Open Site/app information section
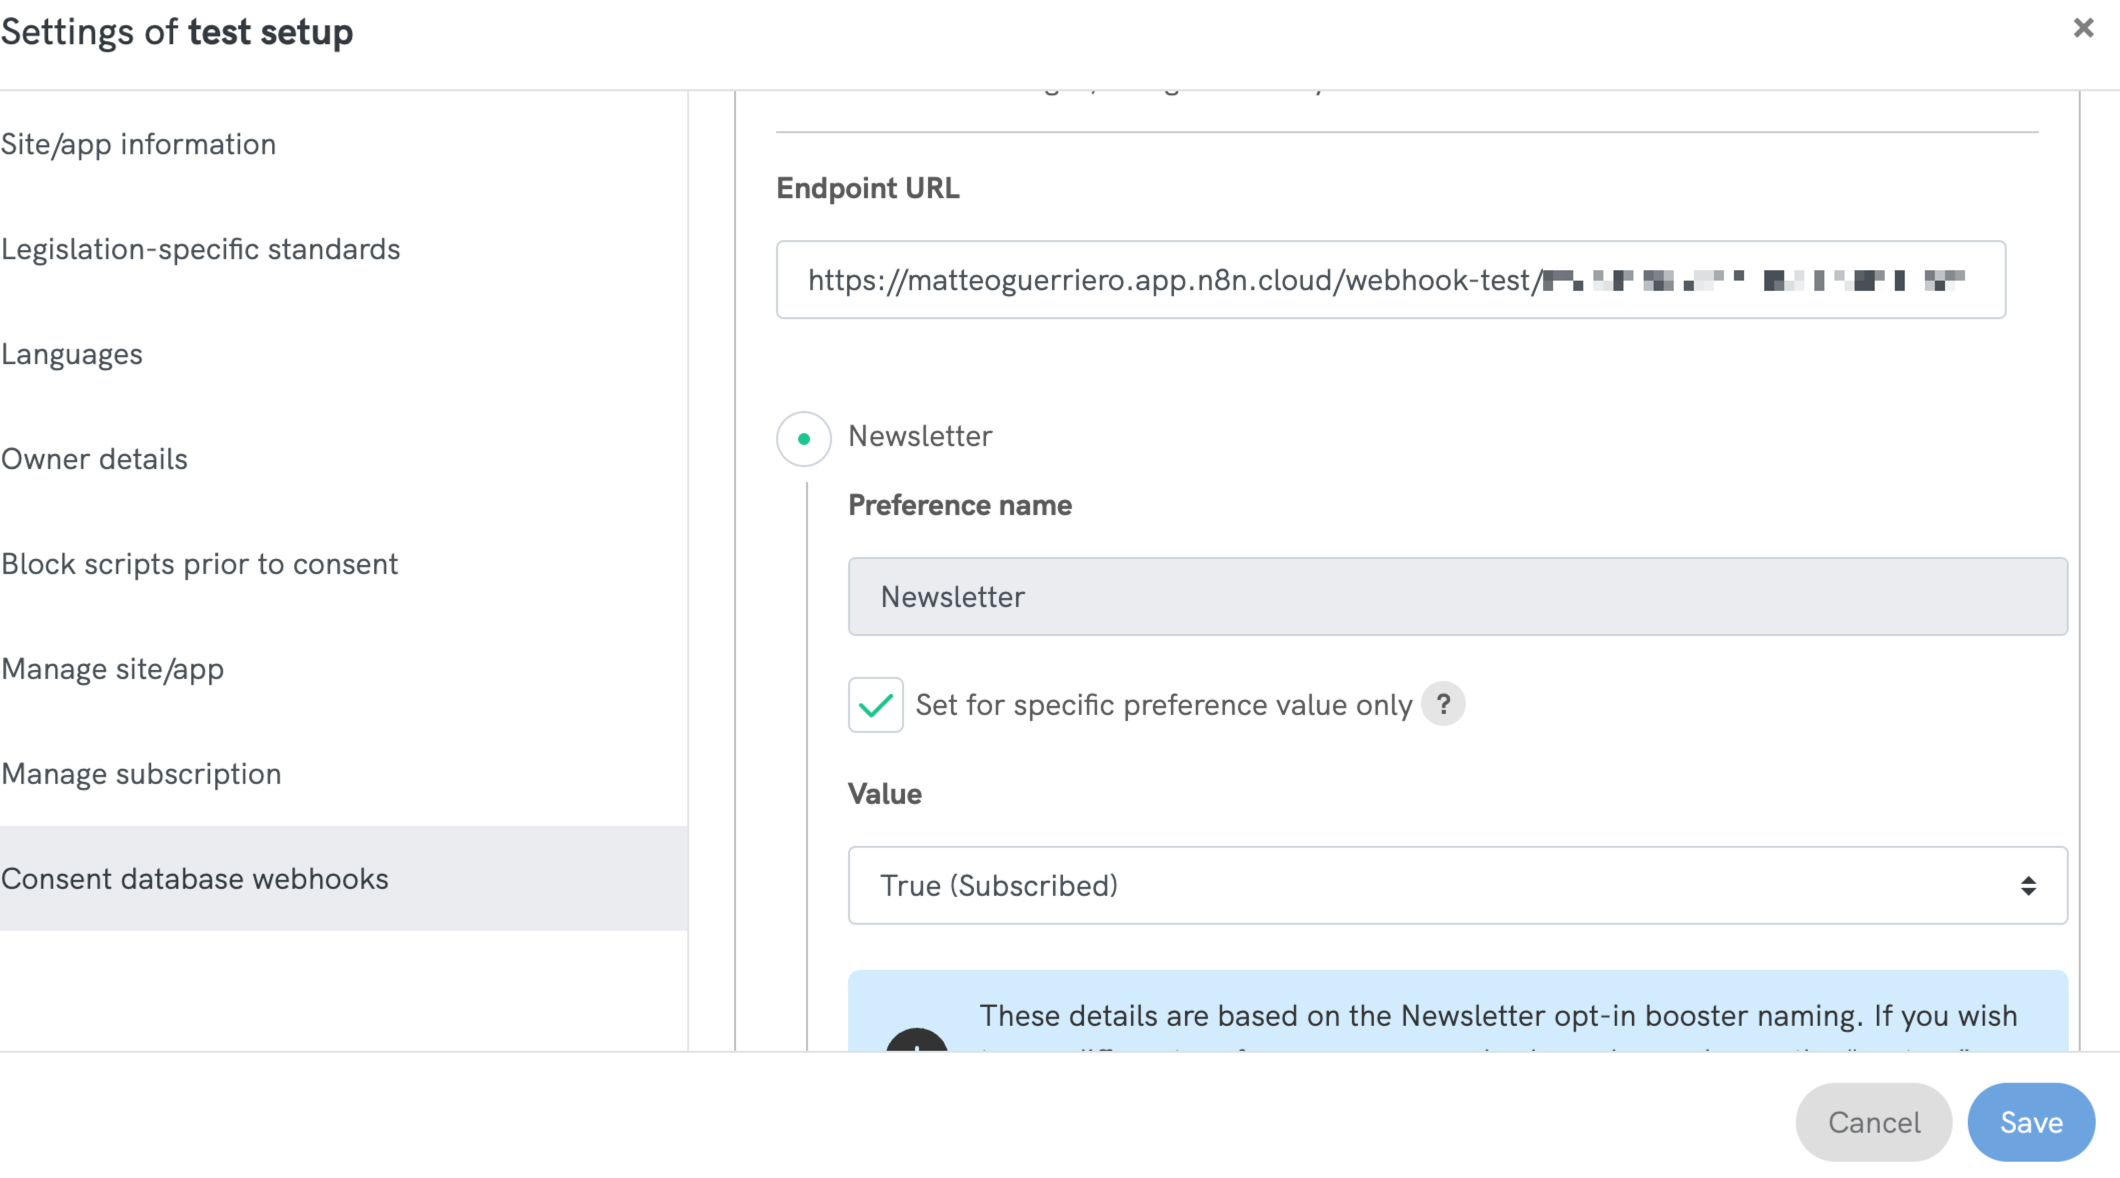Viewport: 2120px width, 1178px height. (x=139, y=144)
